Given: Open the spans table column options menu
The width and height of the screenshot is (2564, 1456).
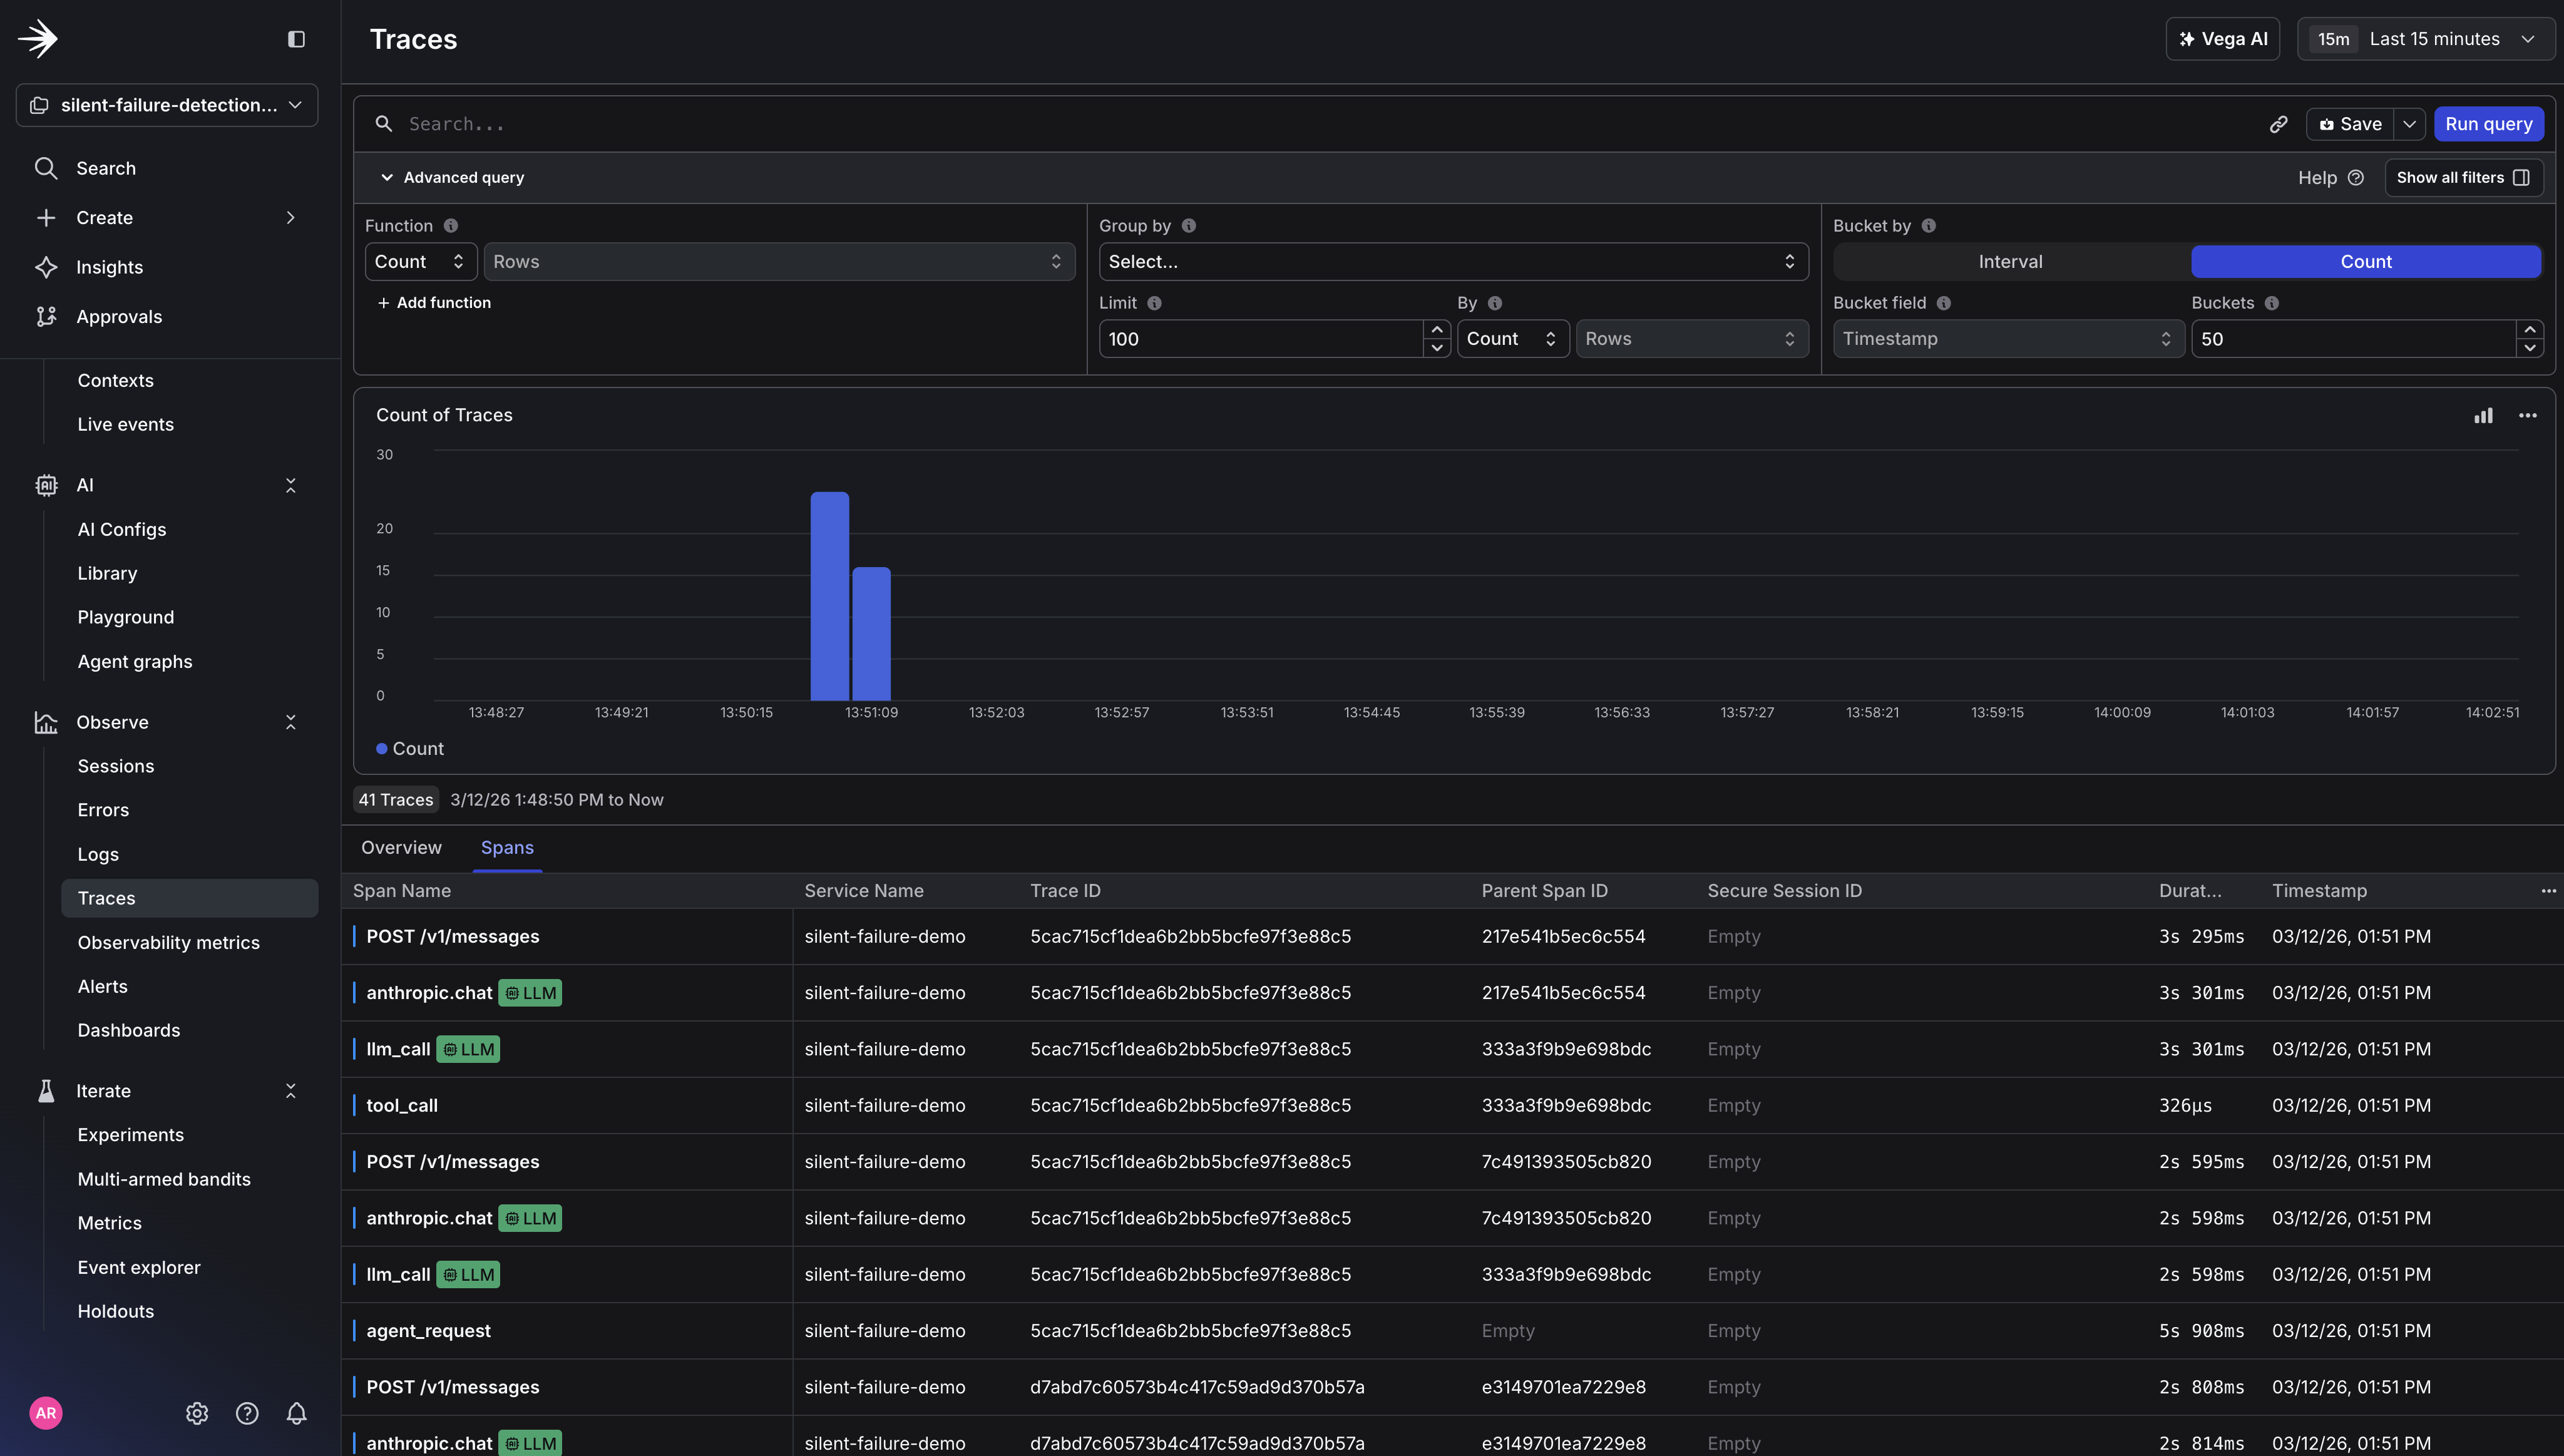Looking at the screenshot, I should tap(2548, 890).
